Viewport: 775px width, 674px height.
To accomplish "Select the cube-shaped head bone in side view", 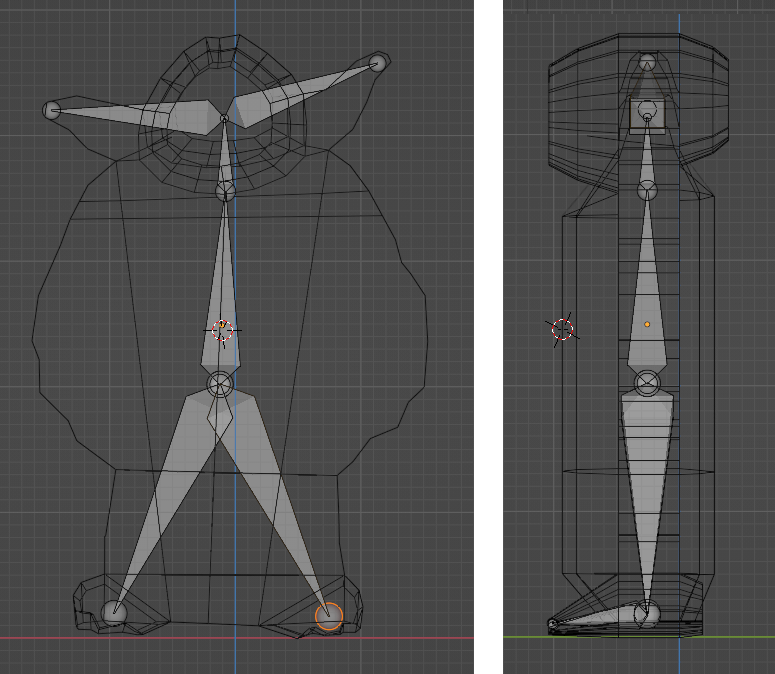I will click(x=647, y=116).
